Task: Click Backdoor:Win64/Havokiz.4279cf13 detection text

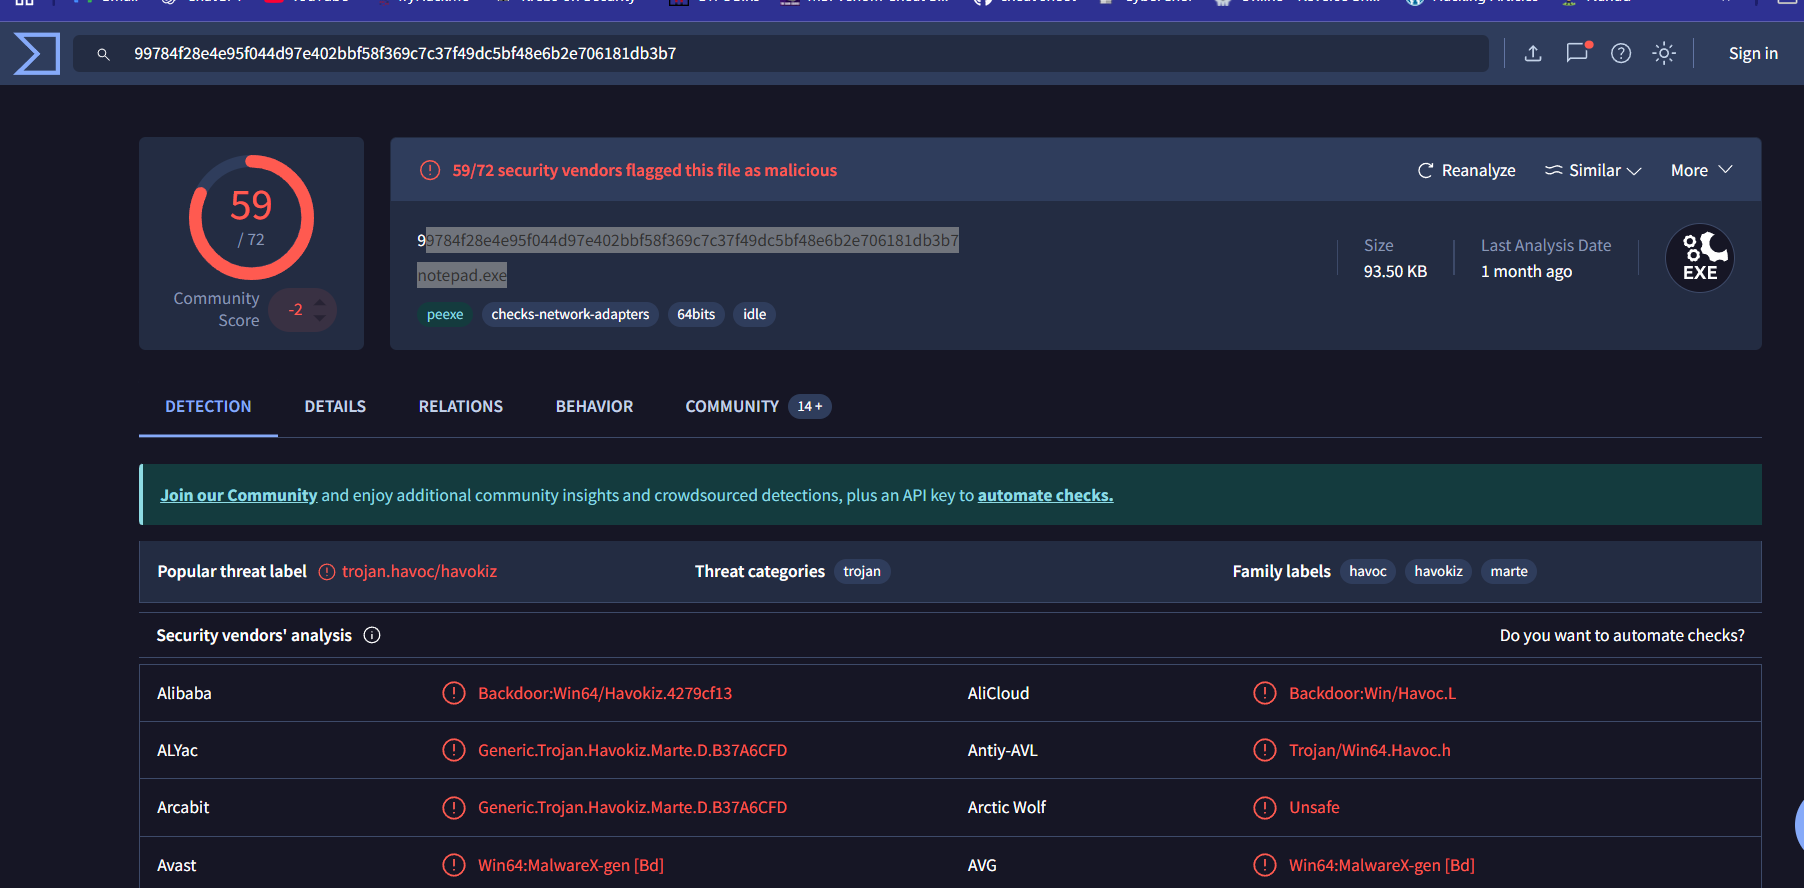Action: 605,693
